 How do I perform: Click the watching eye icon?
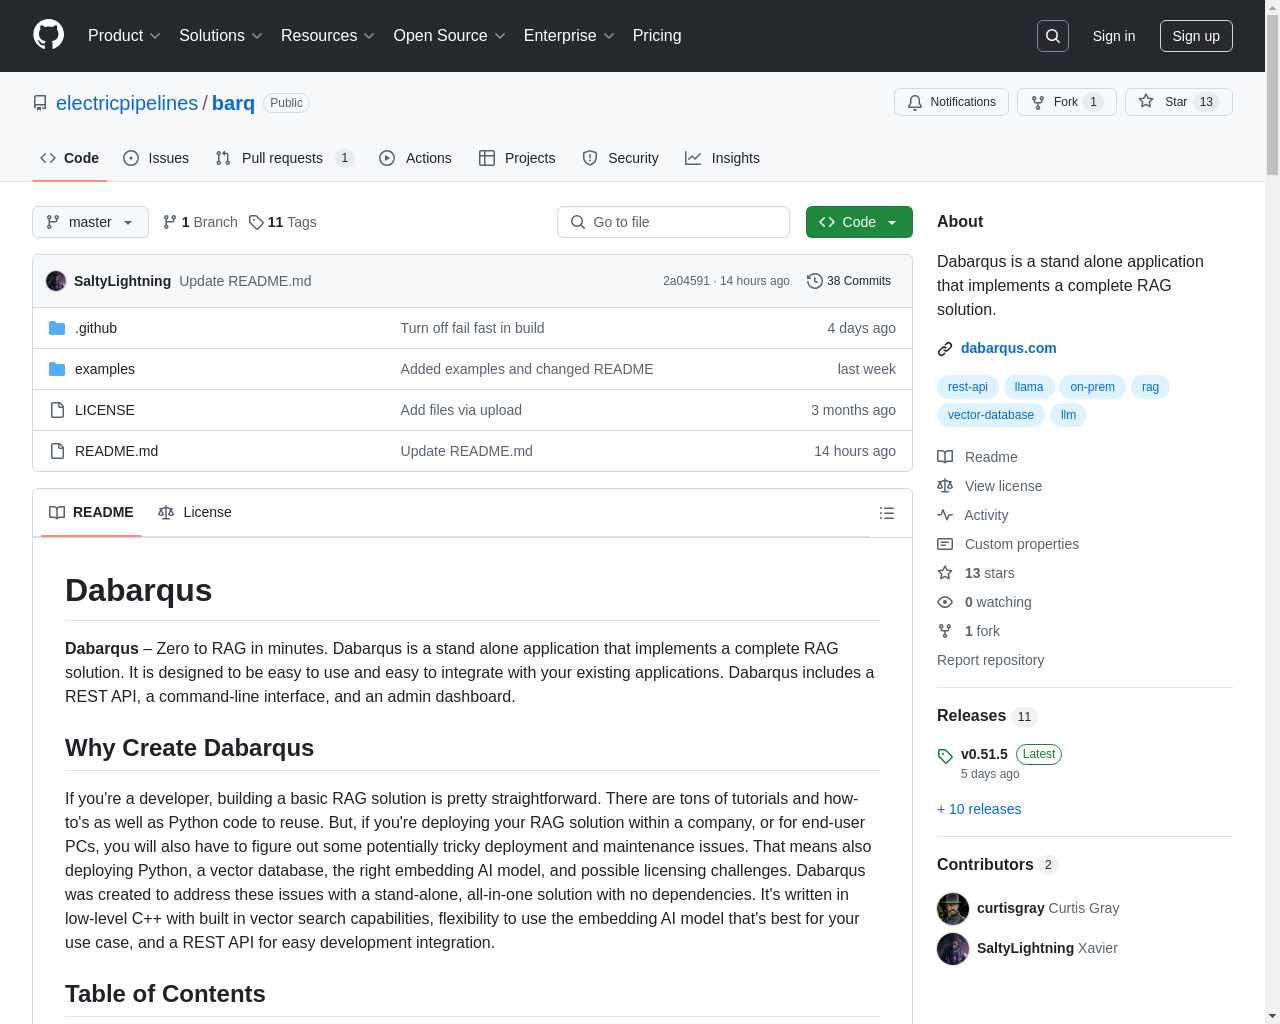pyautogui.click(x=945, y=602)
